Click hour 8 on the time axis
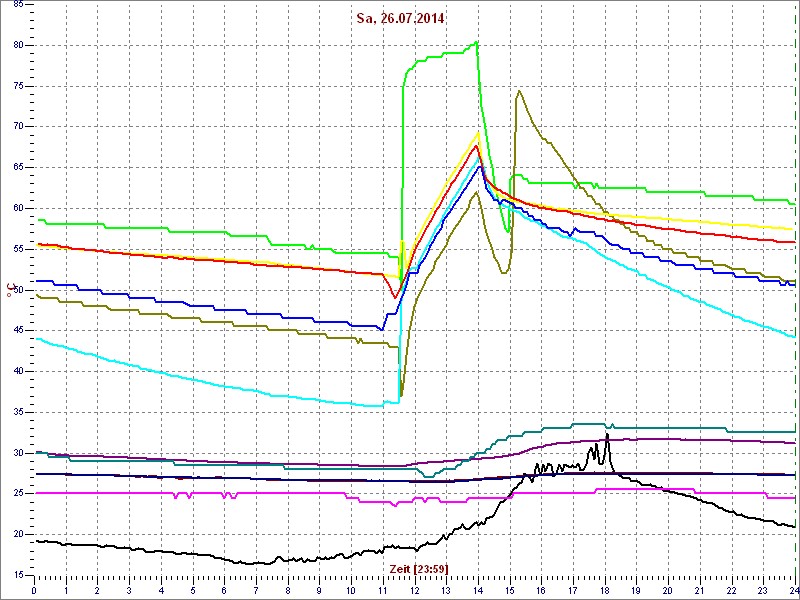800x600 pixels. click(288, 591)
